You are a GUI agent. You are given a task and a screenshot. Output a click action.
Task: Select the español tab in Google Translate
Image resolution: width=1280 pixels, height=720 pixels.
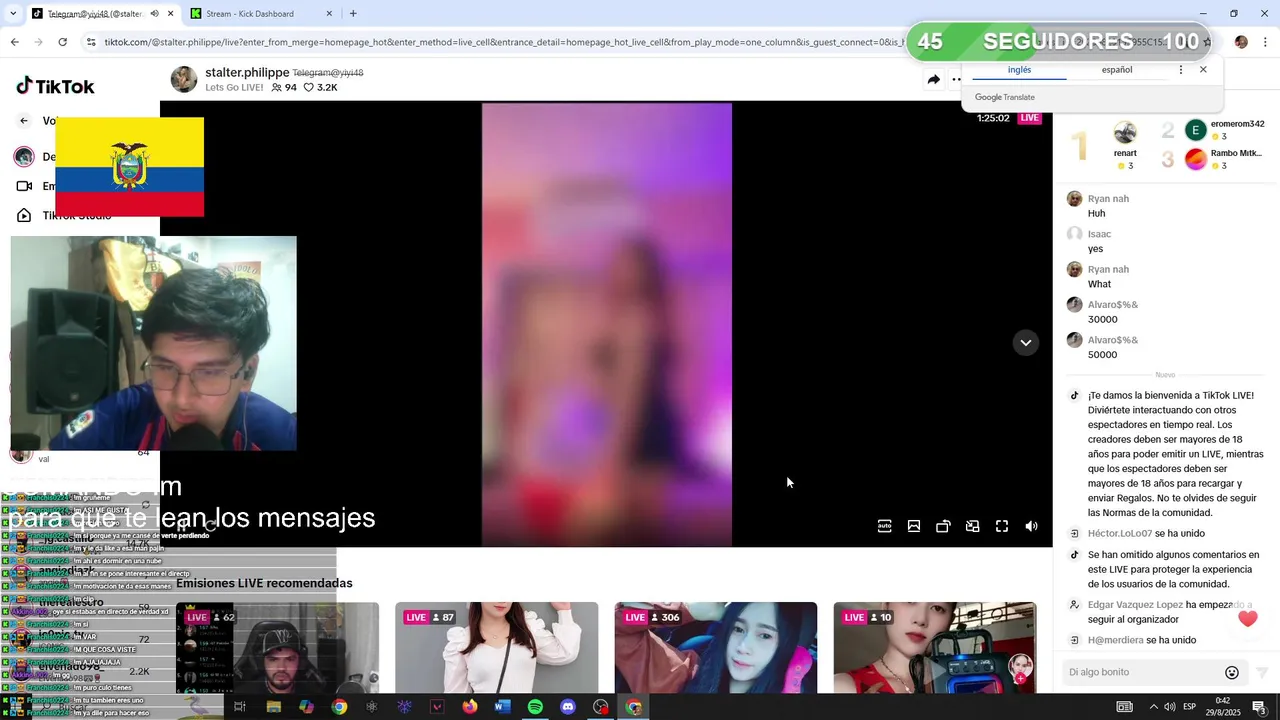coord(1117,70)
